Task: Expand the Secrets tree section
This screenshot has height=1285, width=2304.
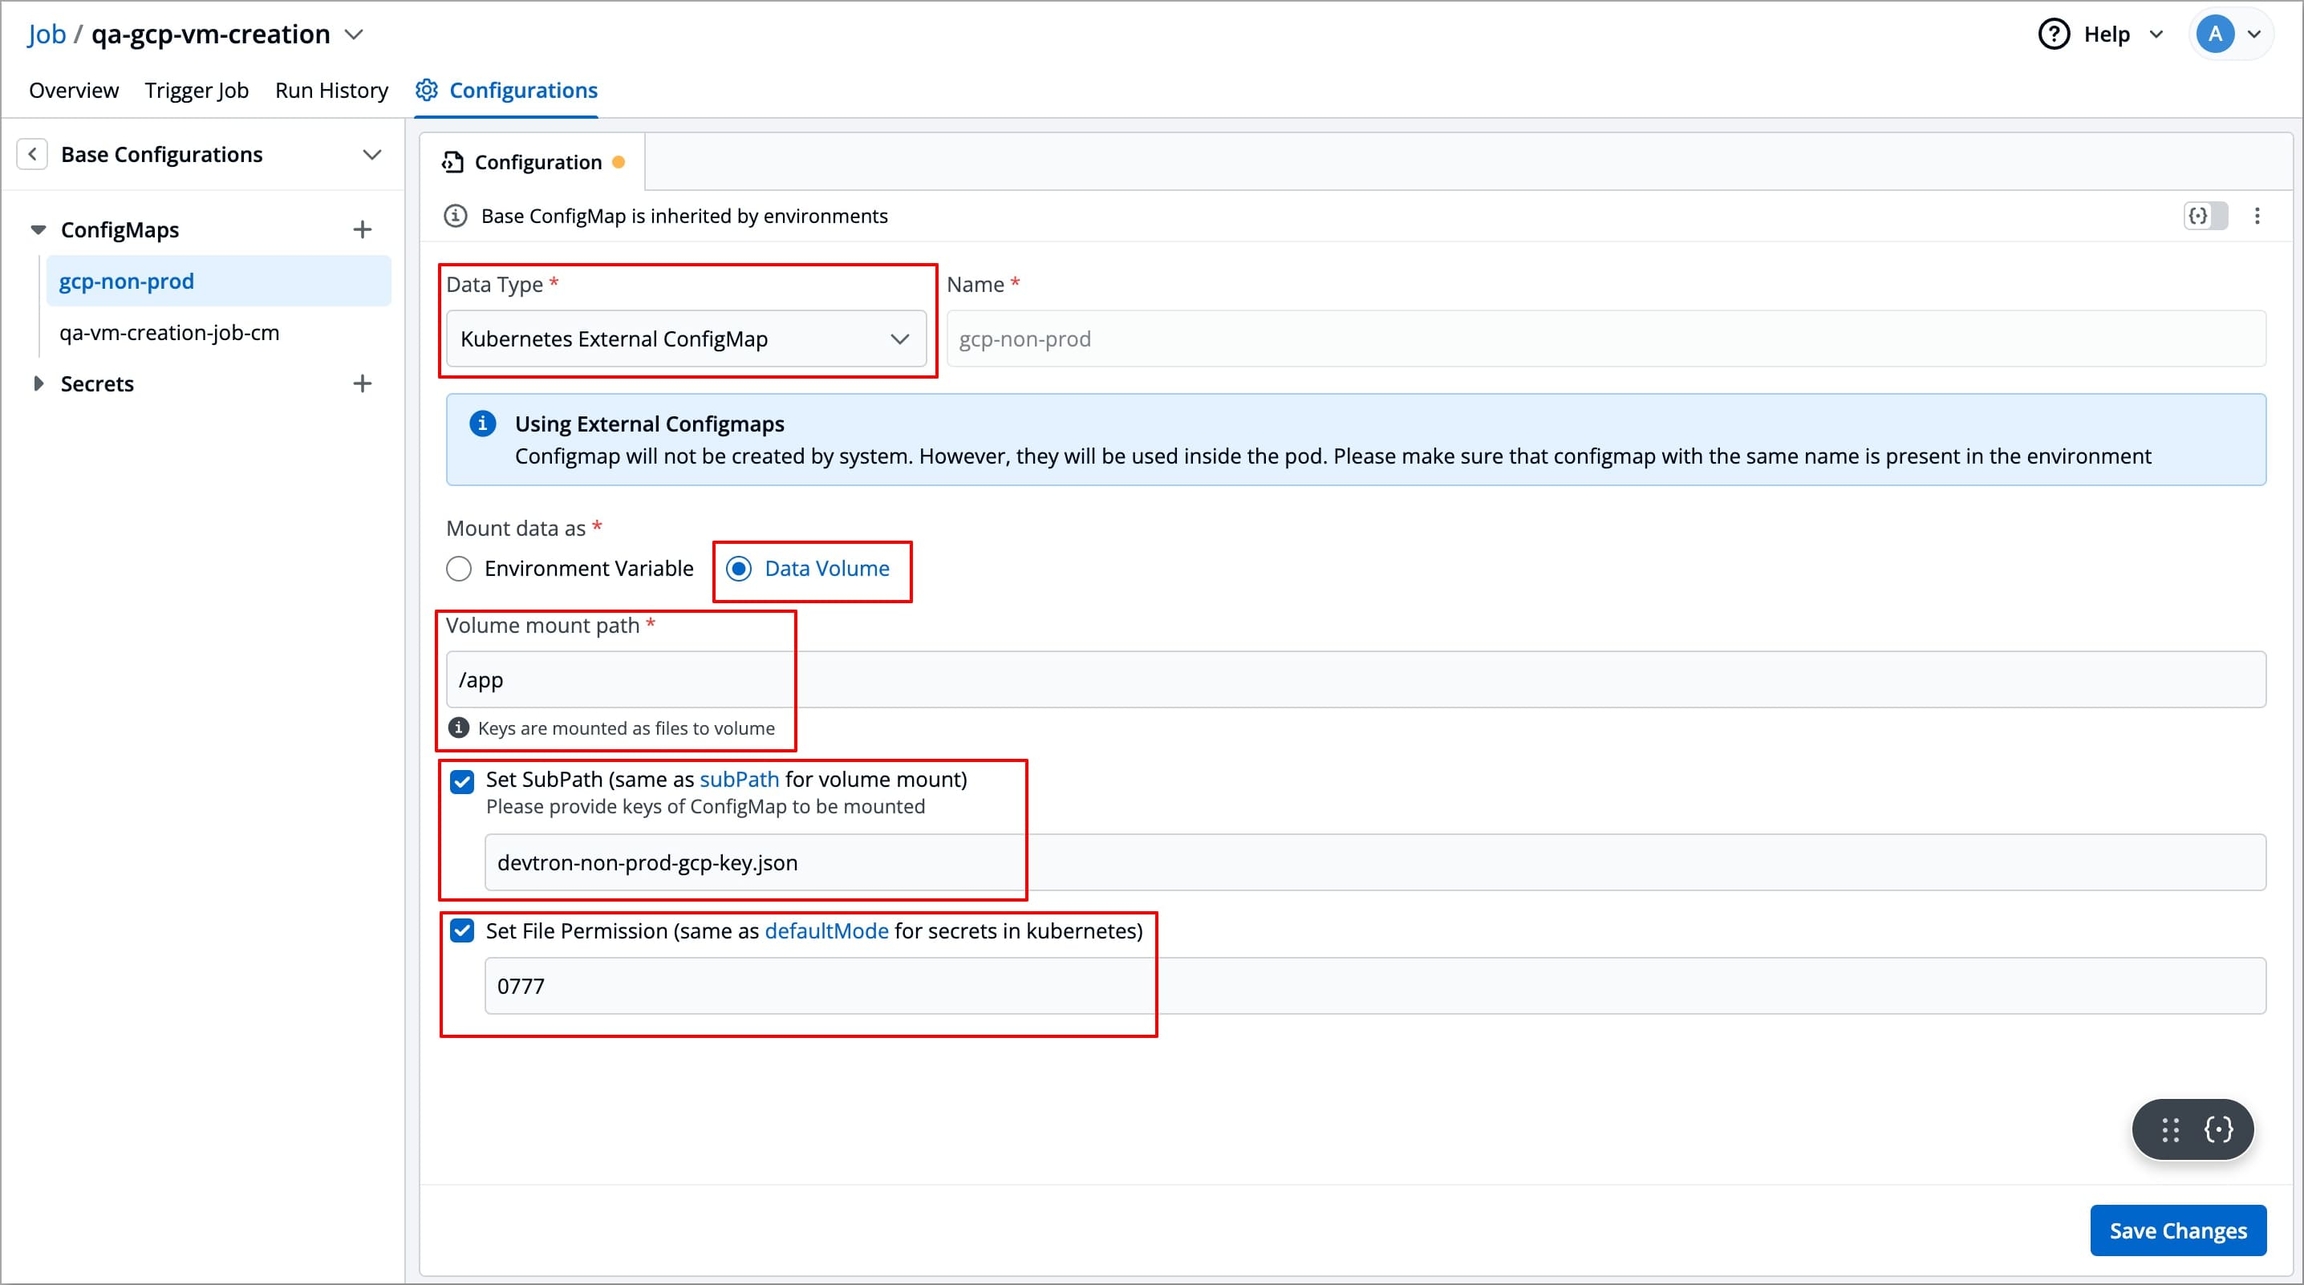Action: pos(38,384)
